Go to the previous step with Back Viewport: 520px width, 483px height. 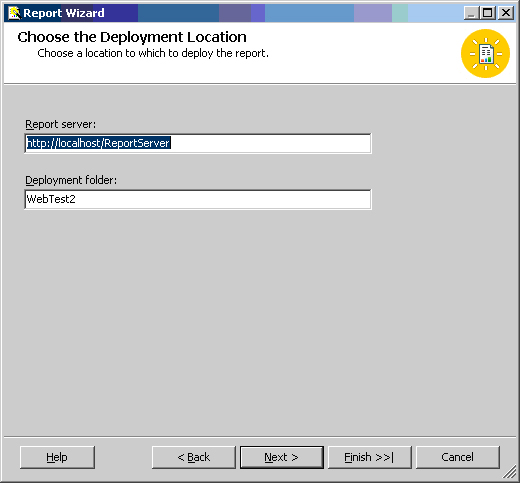194,457
